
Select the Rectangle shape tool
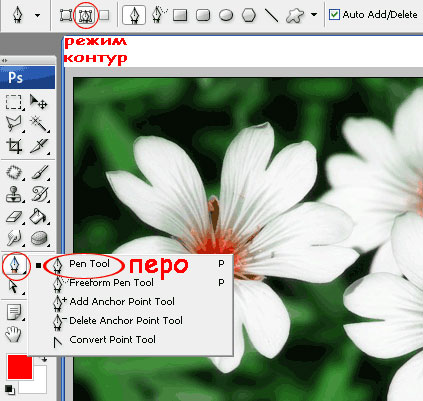click(x=180, y=15)
